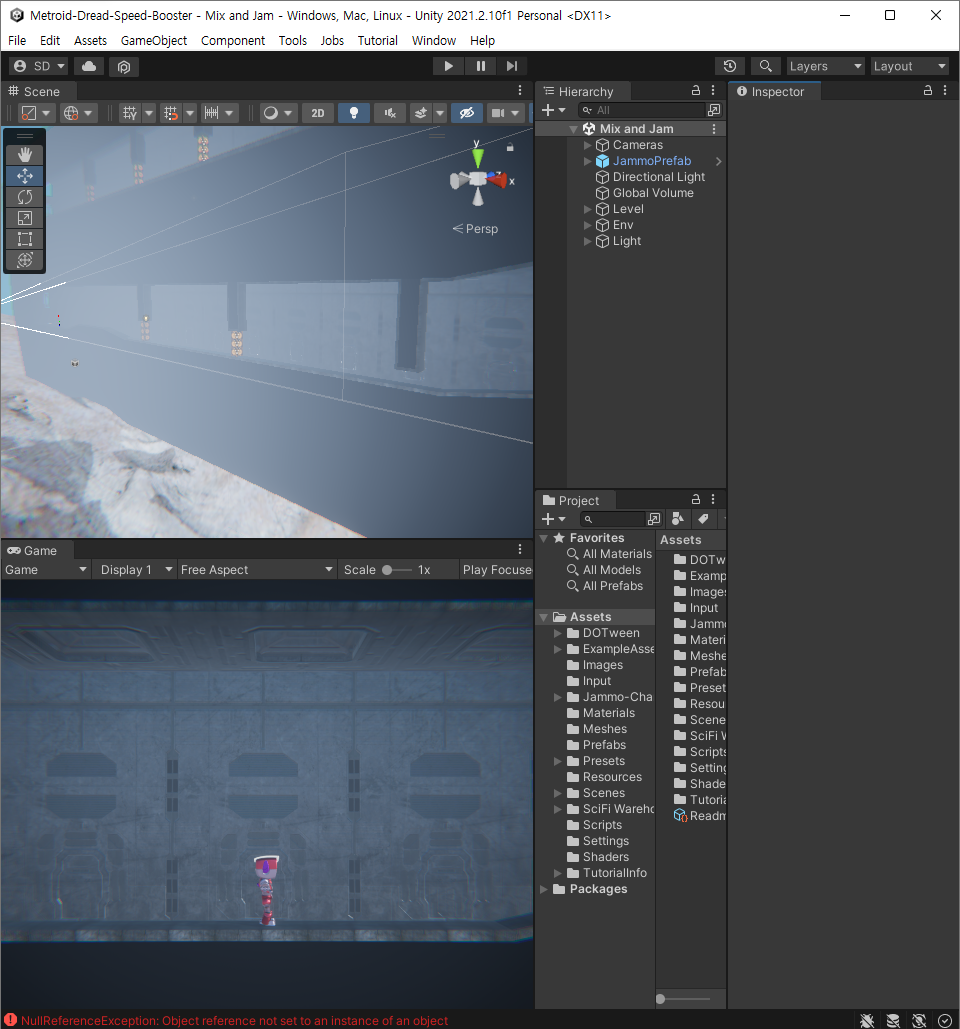Image resolution: width=960 pixels, height=1029 pixels.
Task: Expand the Level object in Hierarchy
Action: click(x=588, y=209)
